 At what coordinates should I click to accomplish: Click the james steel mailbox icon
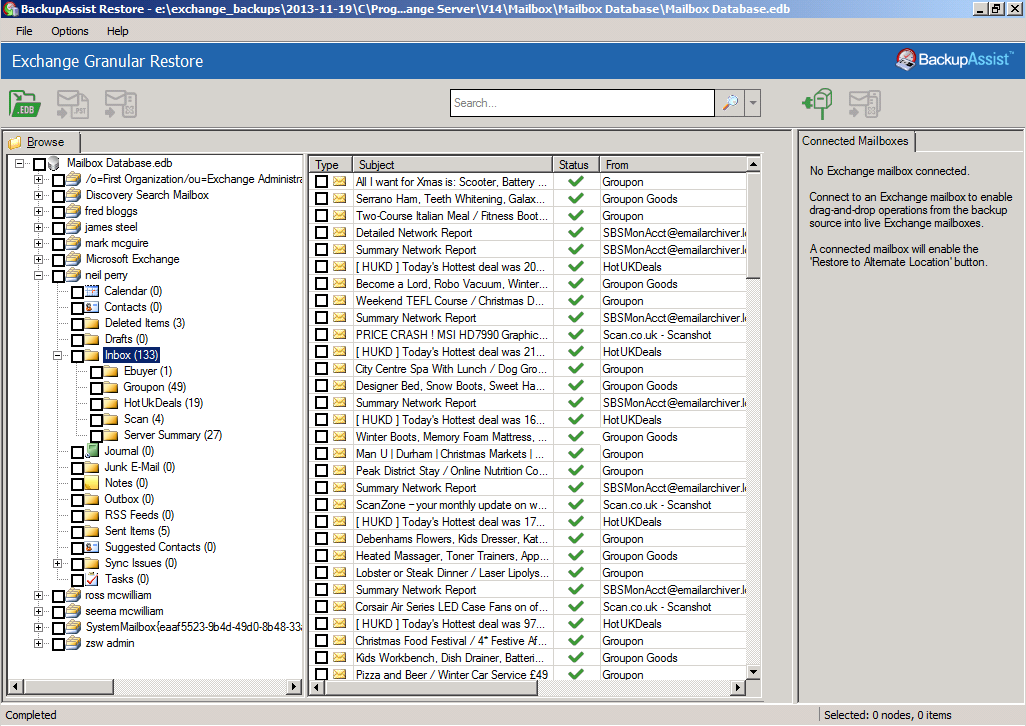(73, 227)
